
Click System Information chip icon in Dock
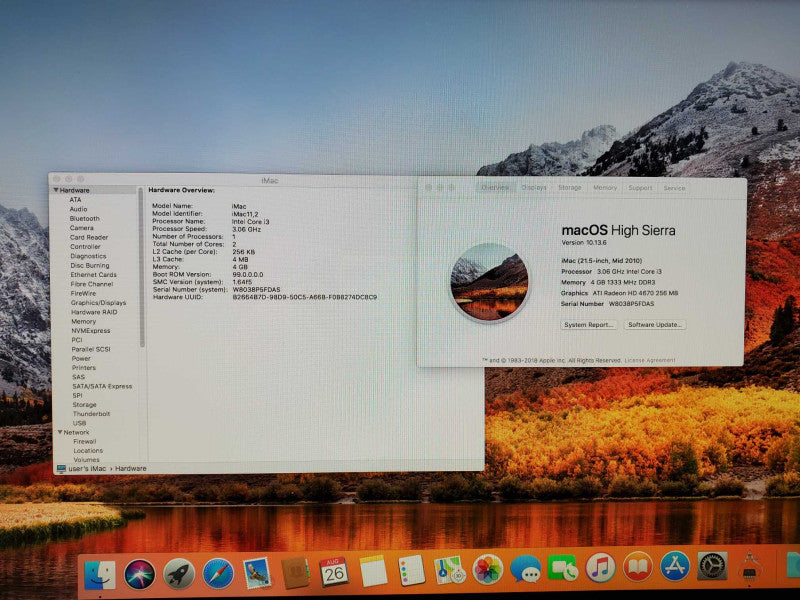tap(750, 565)
